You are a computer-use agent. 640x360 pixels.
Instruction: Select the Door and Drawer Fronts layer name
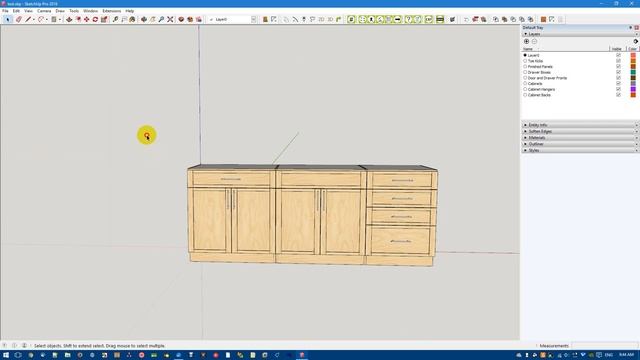[547, 78]
